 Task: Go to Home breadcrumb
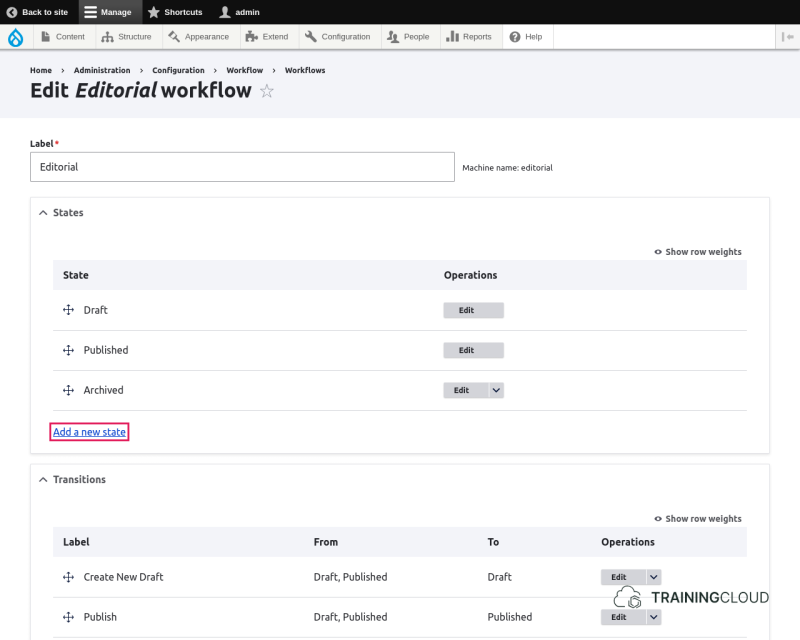(x=41, y=70)
